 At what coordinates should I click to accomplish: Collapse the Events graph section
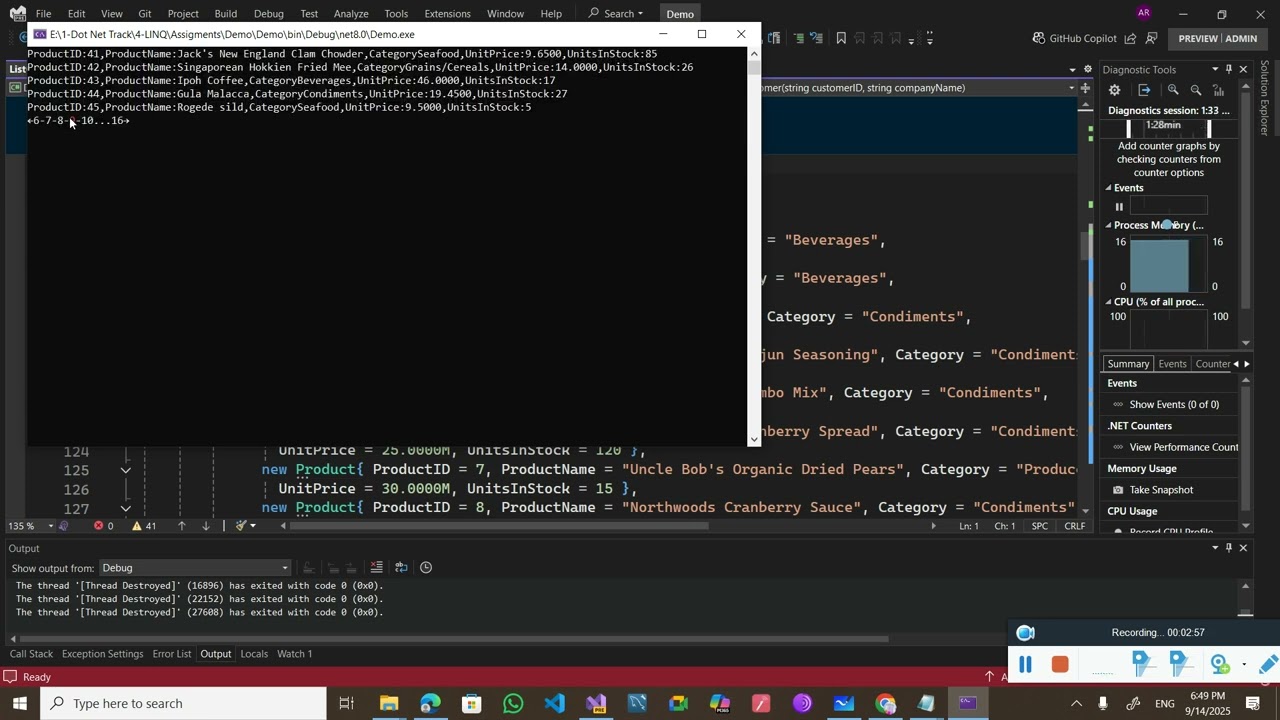coord(1108,188)
